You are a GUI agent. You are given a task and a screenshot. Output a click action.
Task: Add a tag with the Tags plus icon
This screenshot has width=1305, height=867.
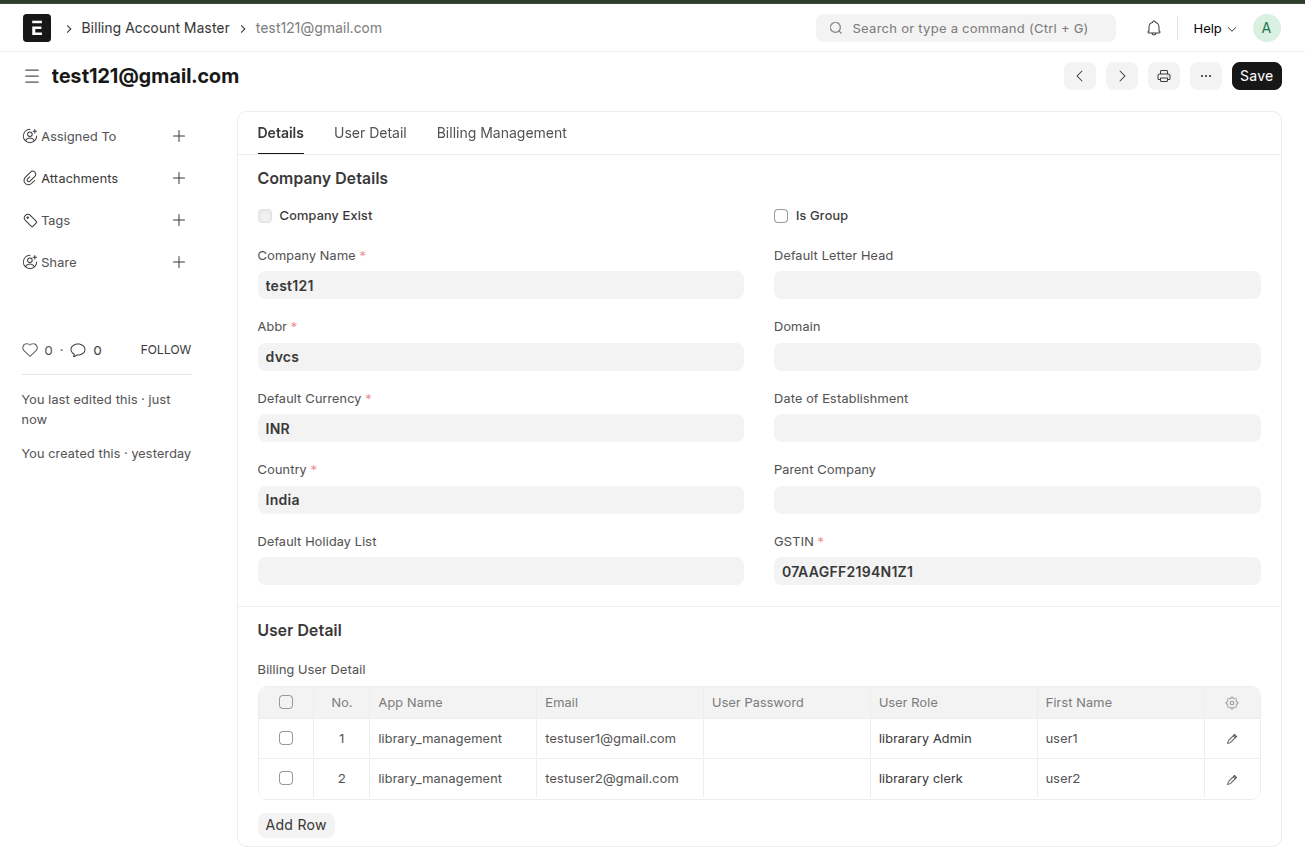[179, 220]
